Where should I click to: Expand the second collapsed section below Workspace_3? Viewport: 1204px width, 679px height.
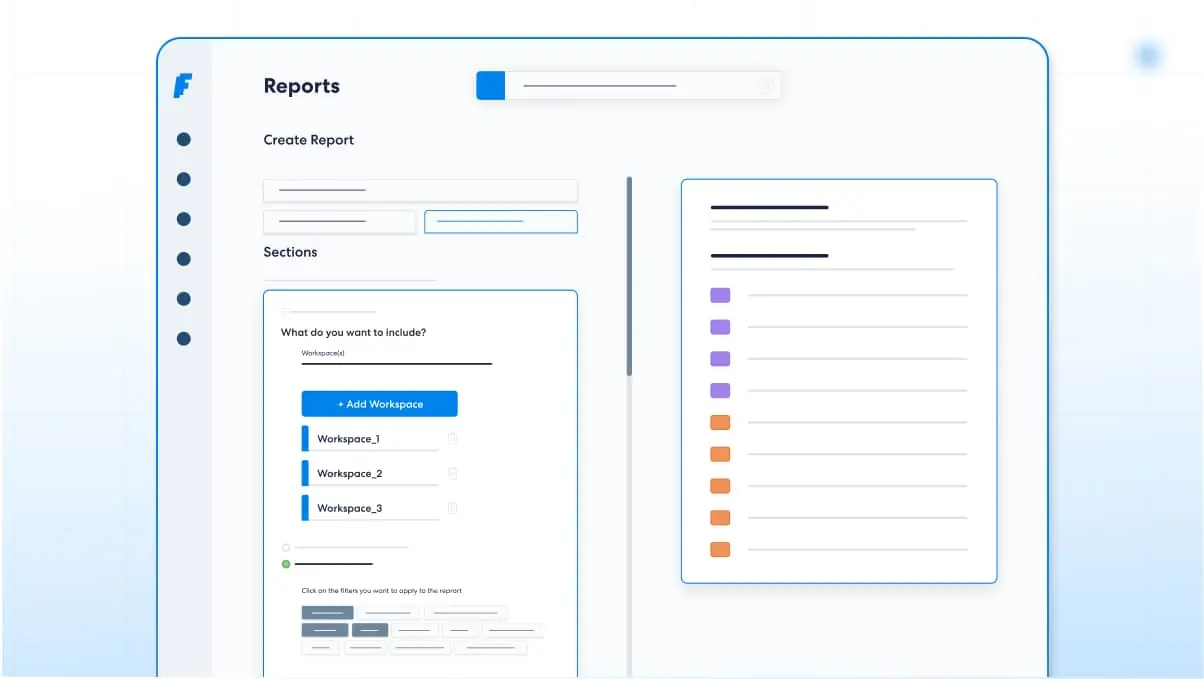344,548
